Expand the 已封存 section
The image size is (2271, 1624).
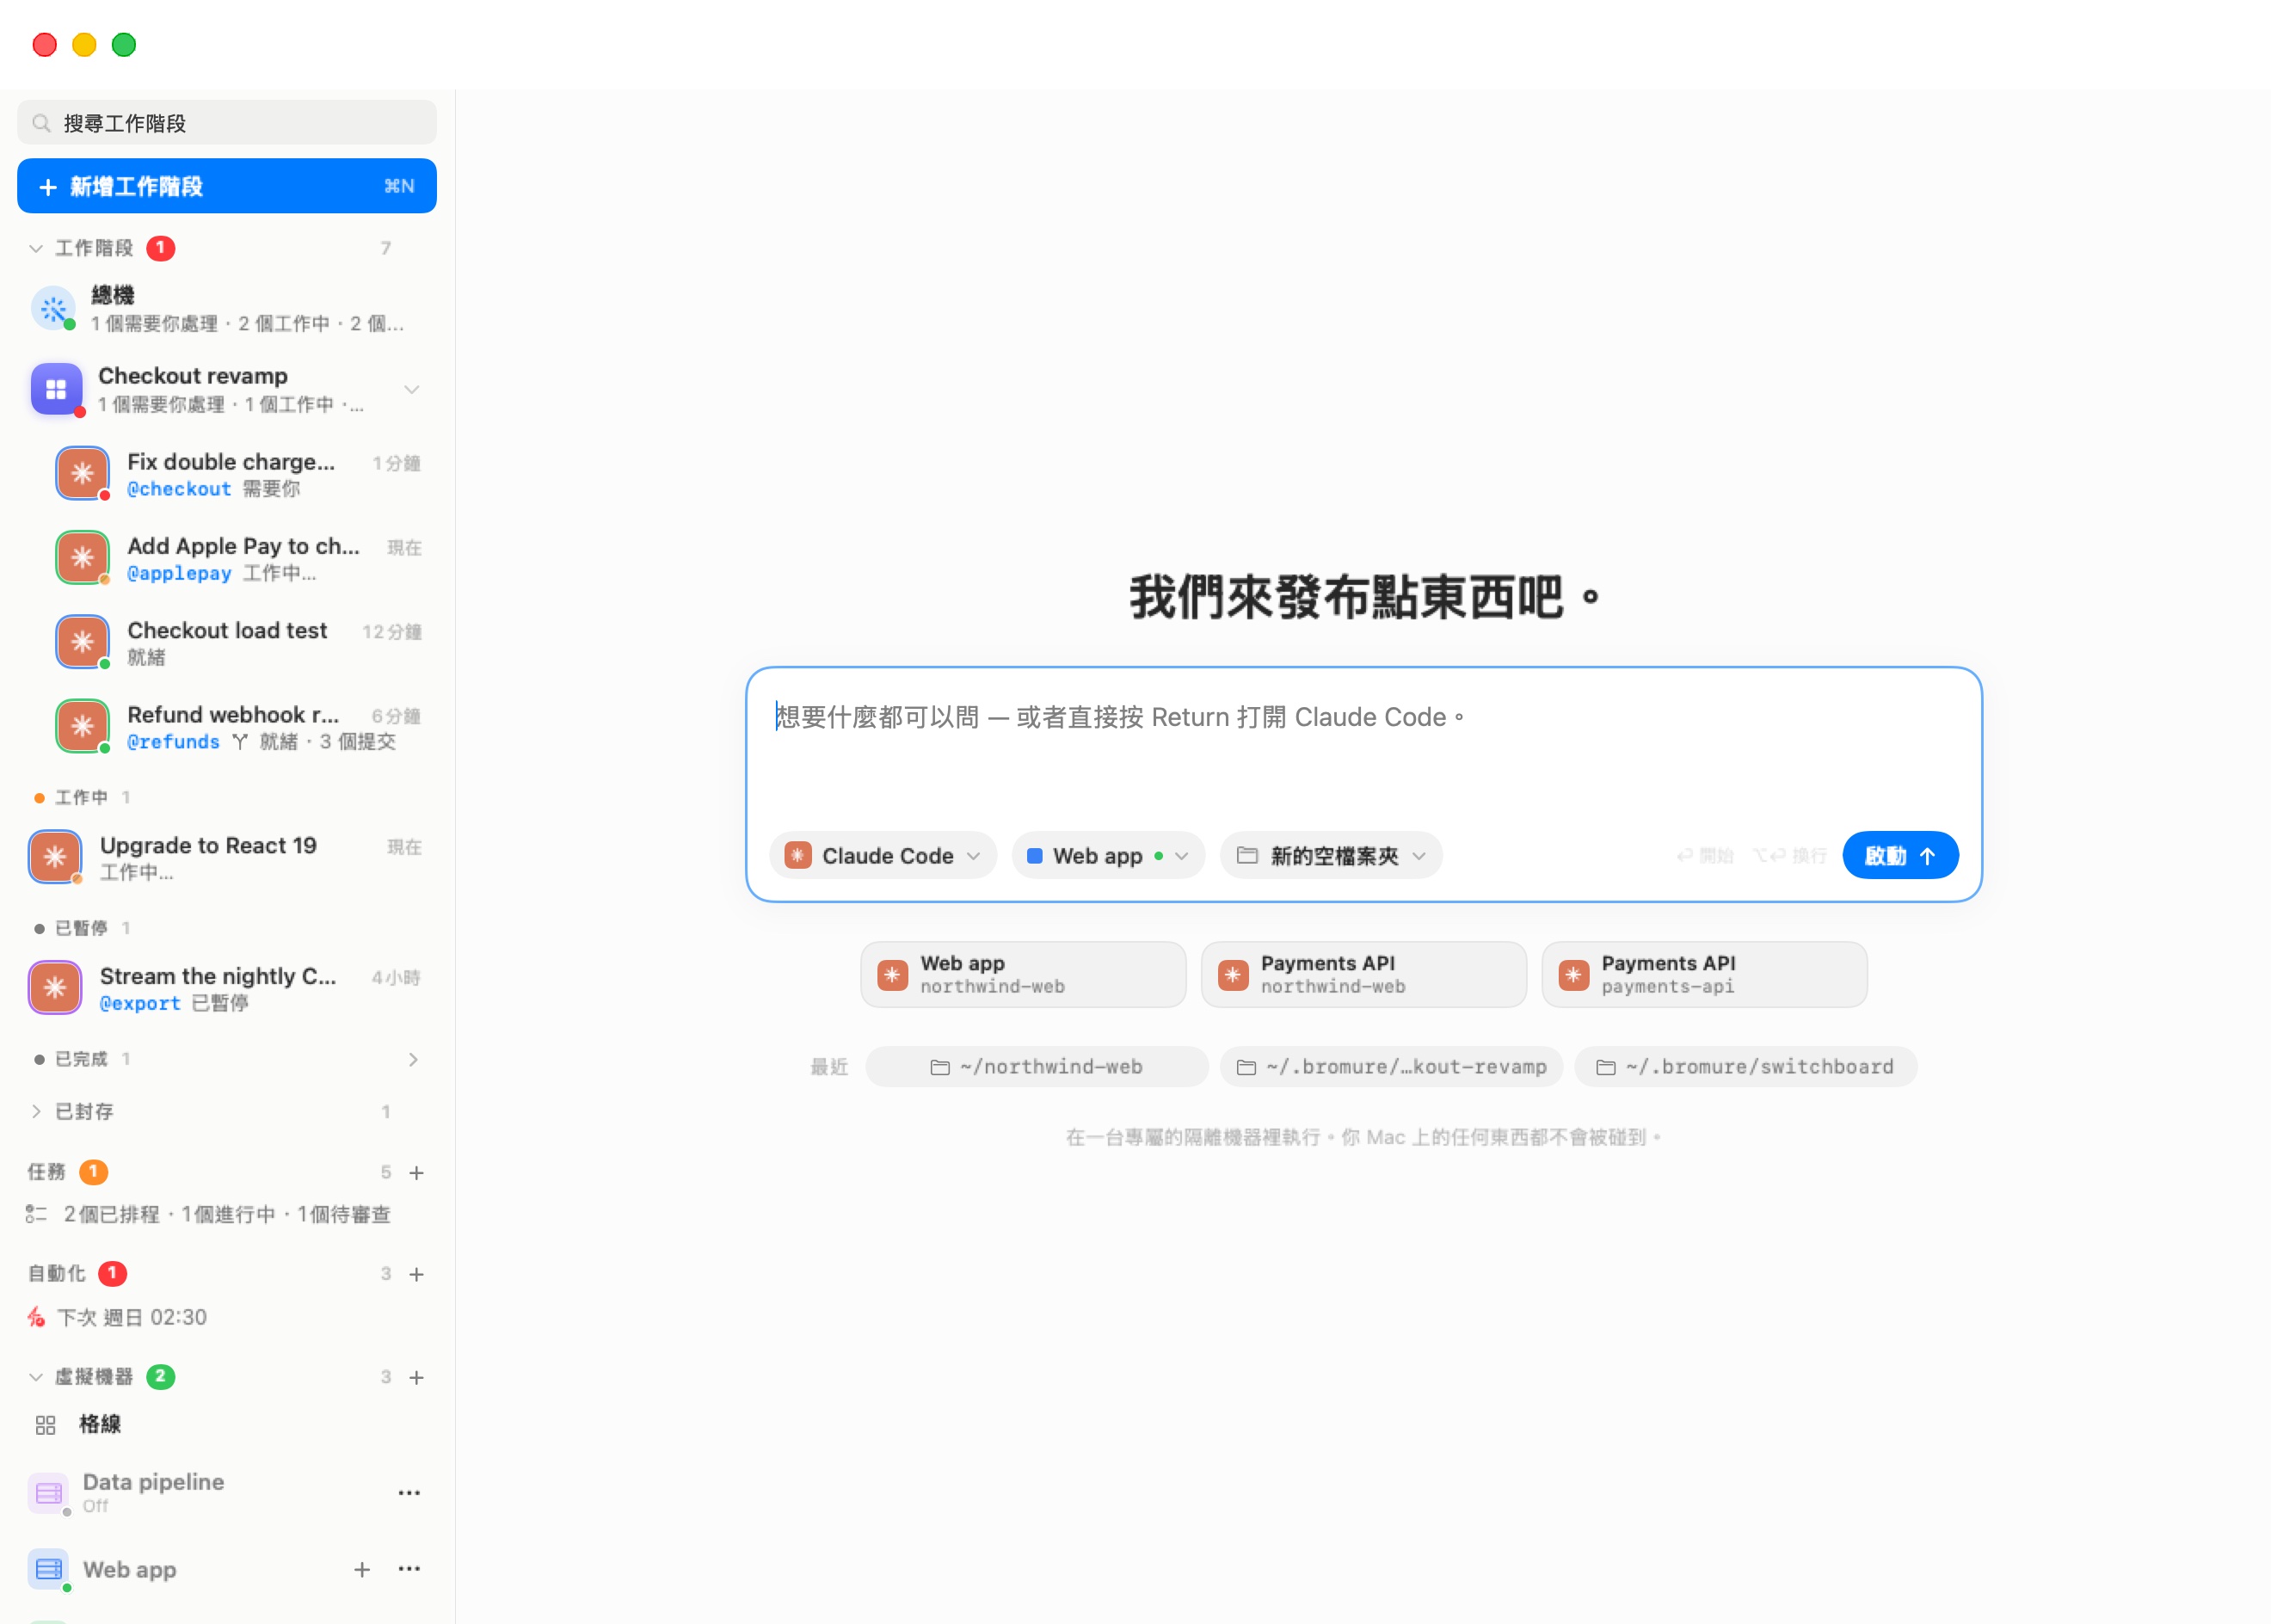pyautogui.click(x=36, y=1112)
